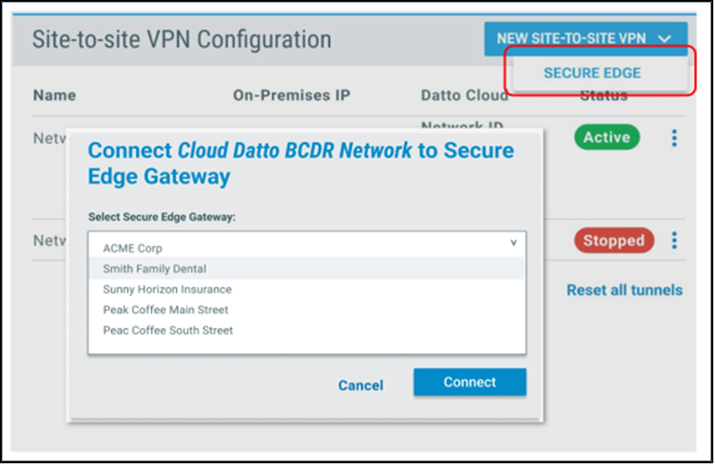
Task: Collapse the Secure Edge Gateway list arrow
Action: 513,243
